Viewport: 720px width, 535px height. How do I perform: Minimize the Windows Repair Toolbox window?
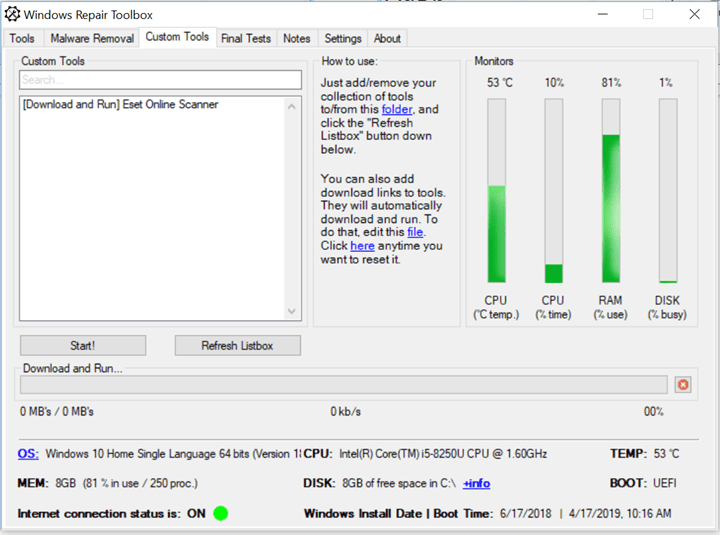602,14
